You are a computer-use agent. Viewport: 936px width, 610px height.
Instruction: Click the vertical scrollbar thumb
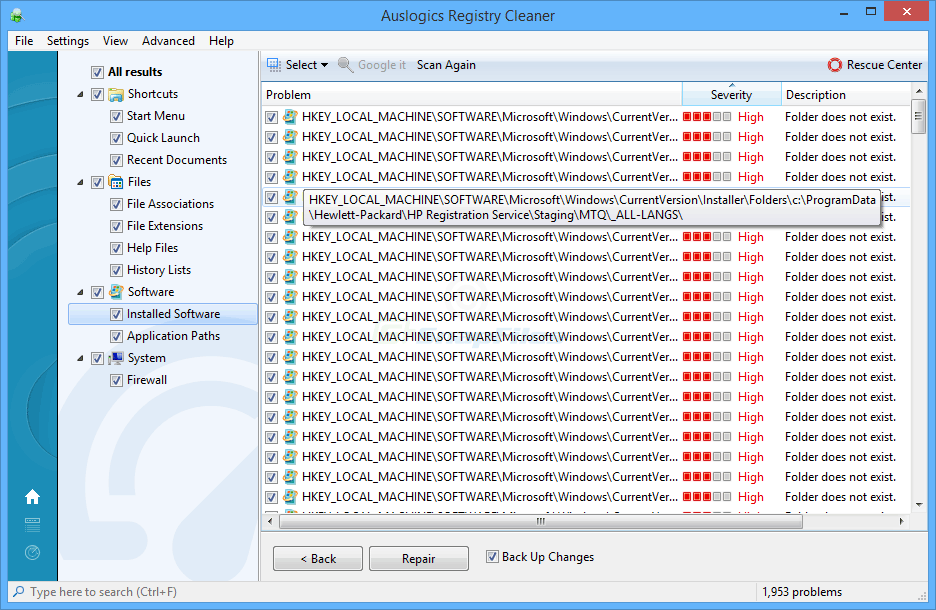click(919, 116)
